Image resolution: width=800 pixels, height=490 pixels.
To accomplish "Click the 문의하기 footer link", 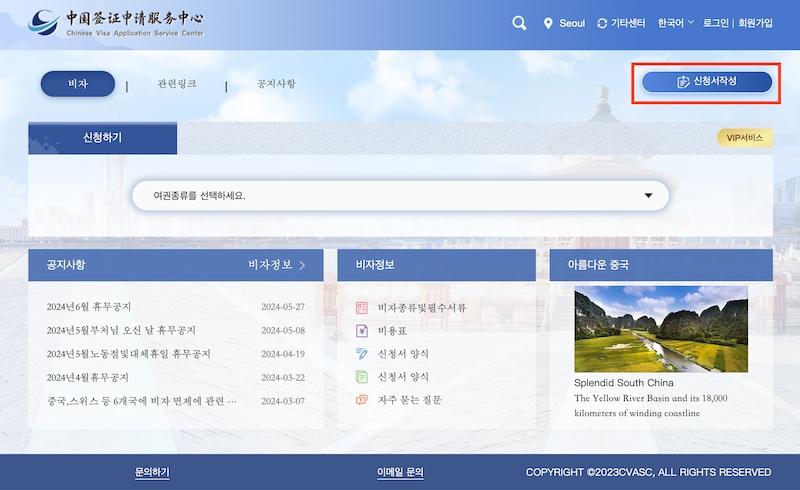I will pyautogui.click(x=152, y=472).
